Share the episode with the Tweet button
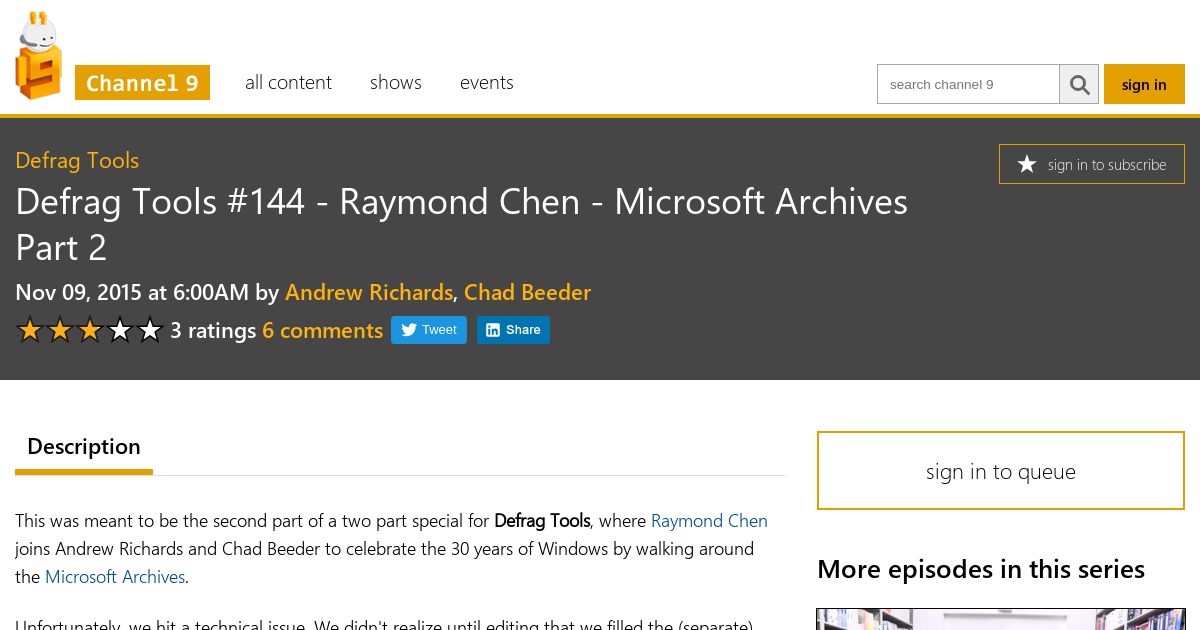The height and width of the screenshot is (630, 1200). pyautogui.click(x=429, y=330)
